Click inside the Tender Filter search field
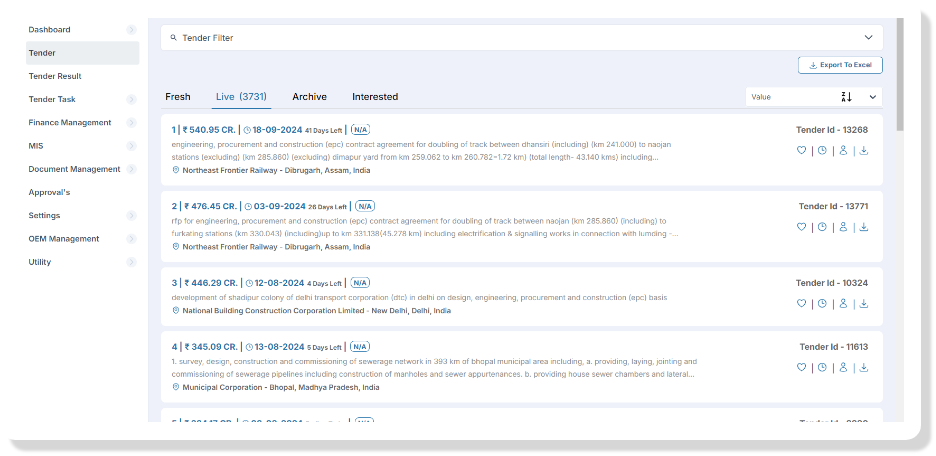The width and height of the screenshot is (936, 456). click(x=500, y=38)
